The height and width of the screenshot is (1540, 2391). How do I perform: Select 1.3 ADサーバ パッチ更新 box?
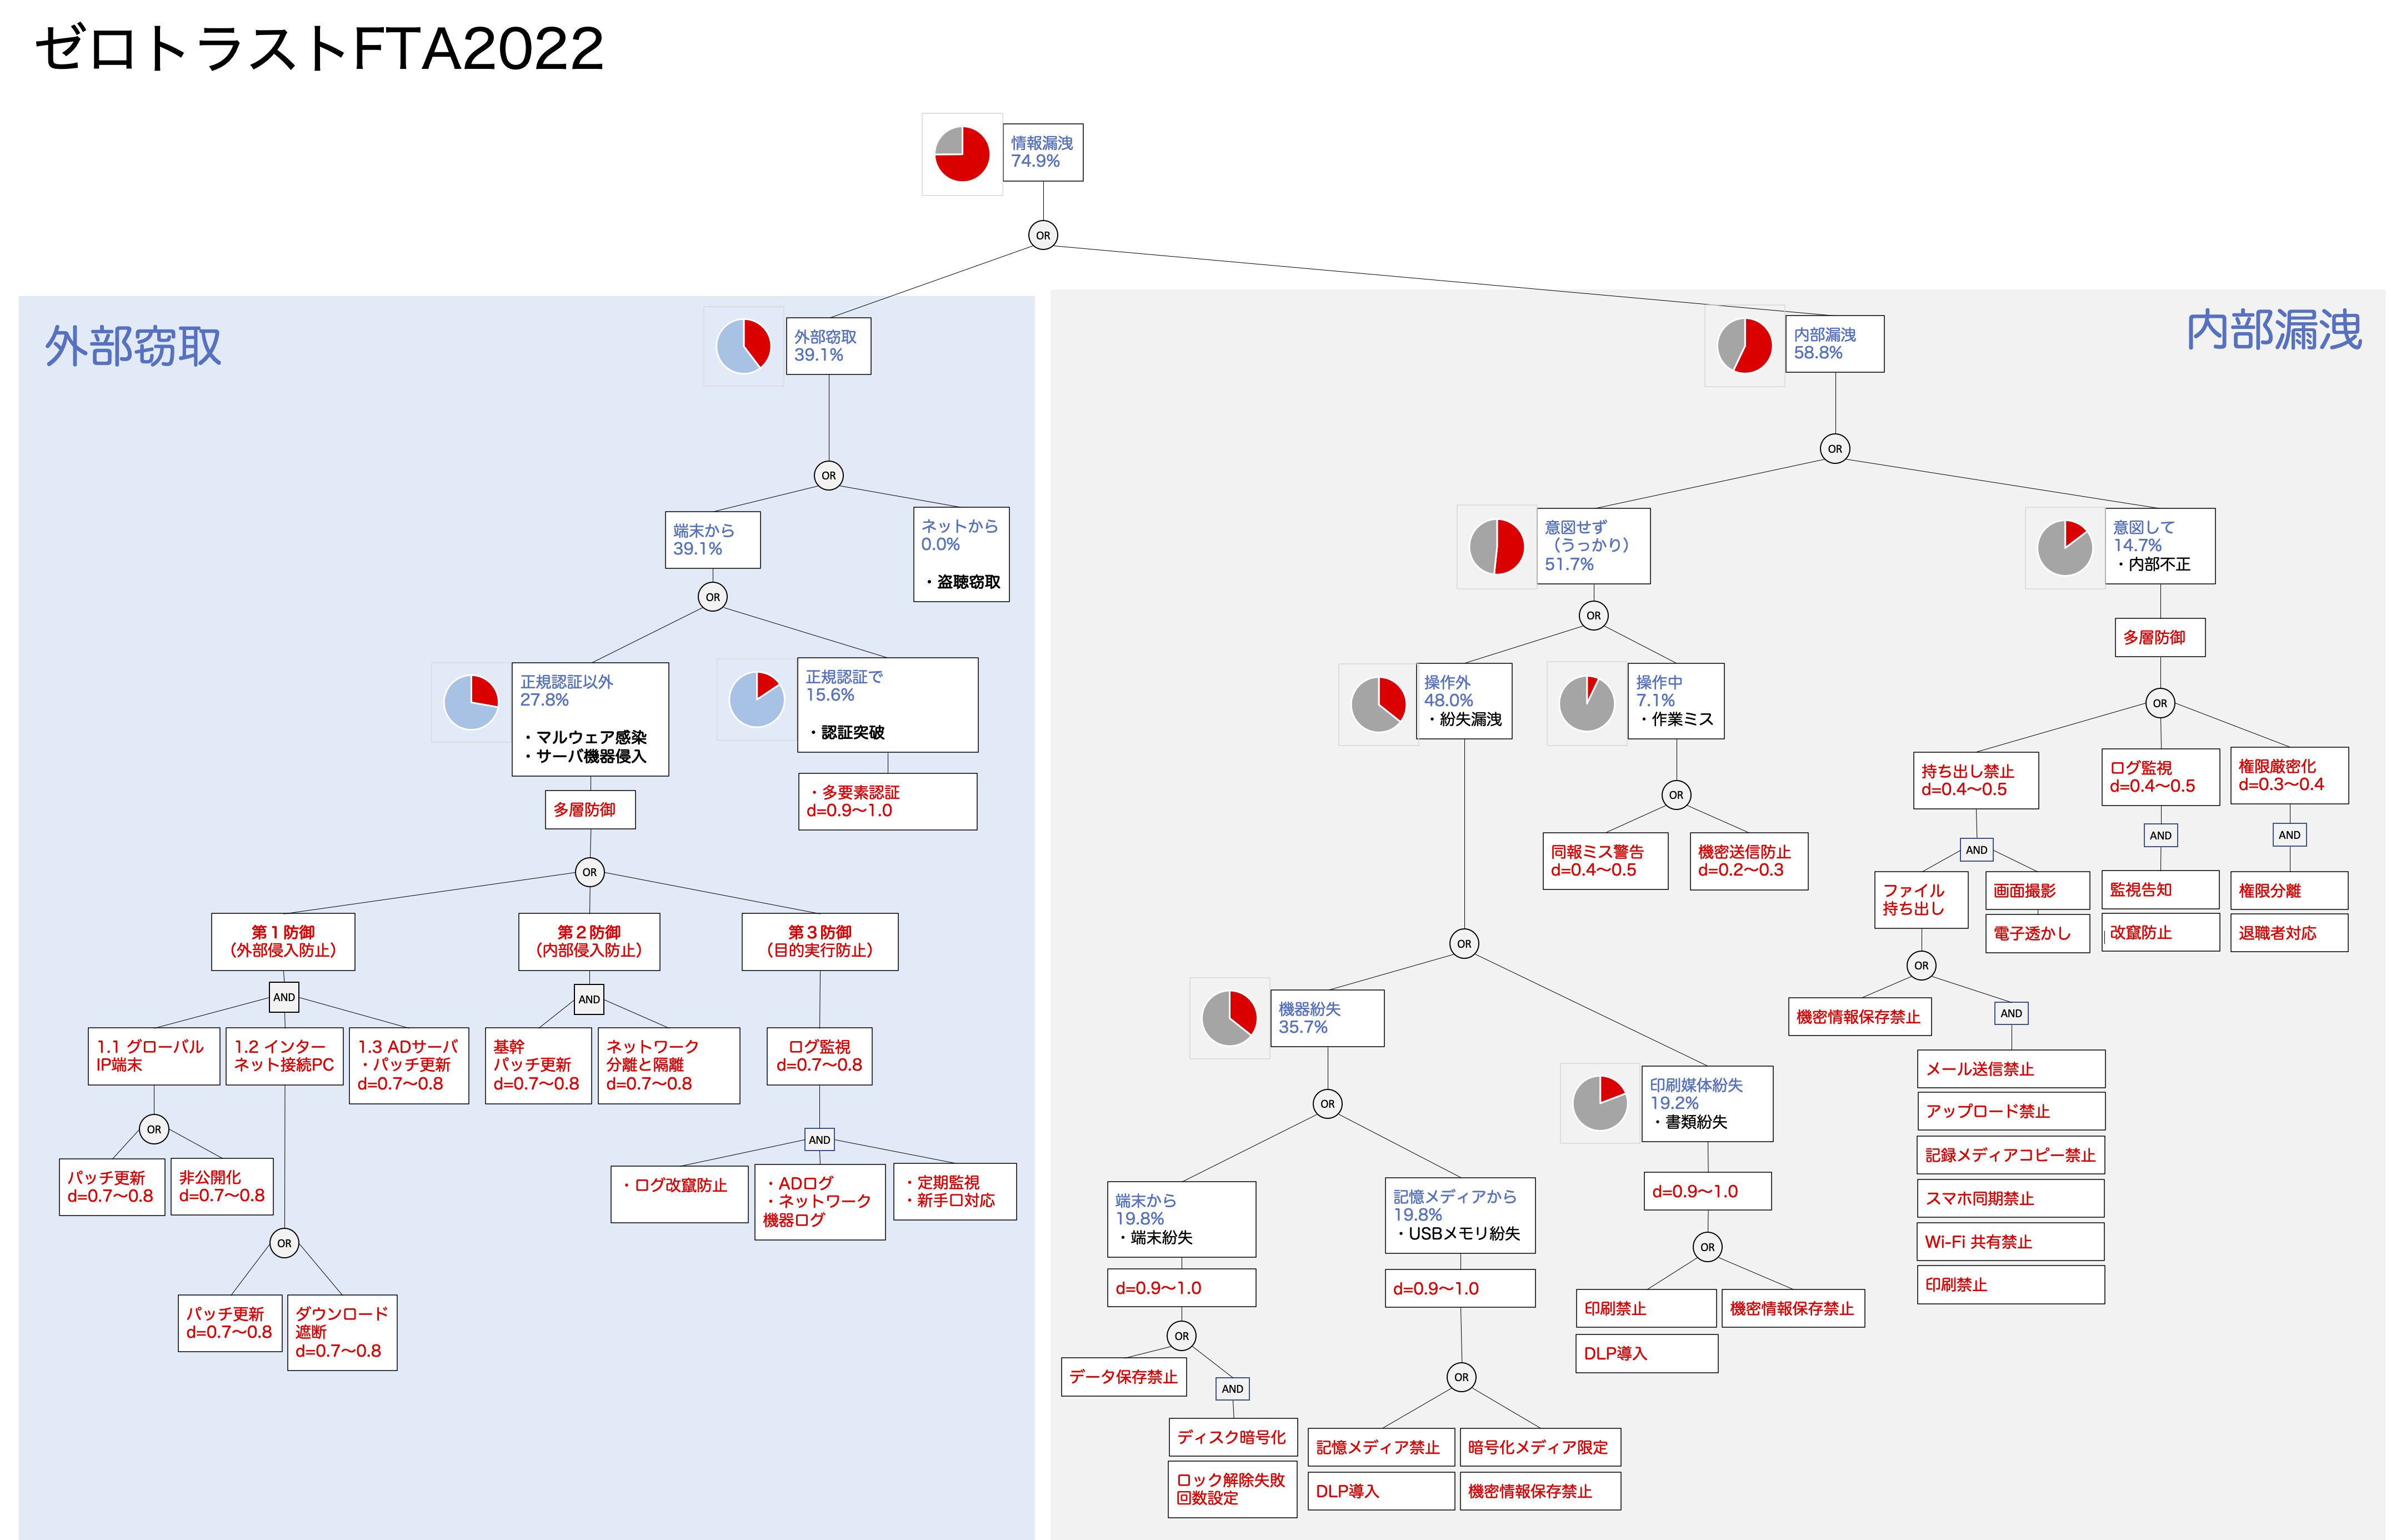(408, 1066)
